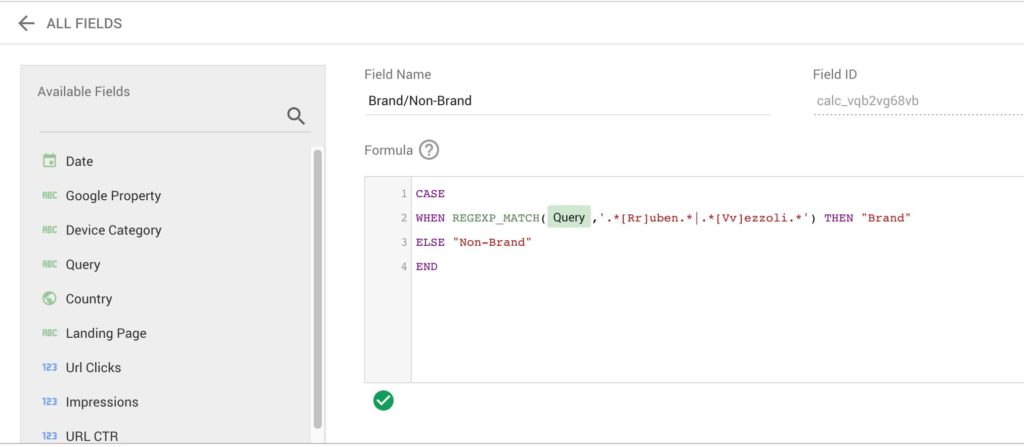
Task: Click the Formula help question mark icon
Action: tap(429, 150)
